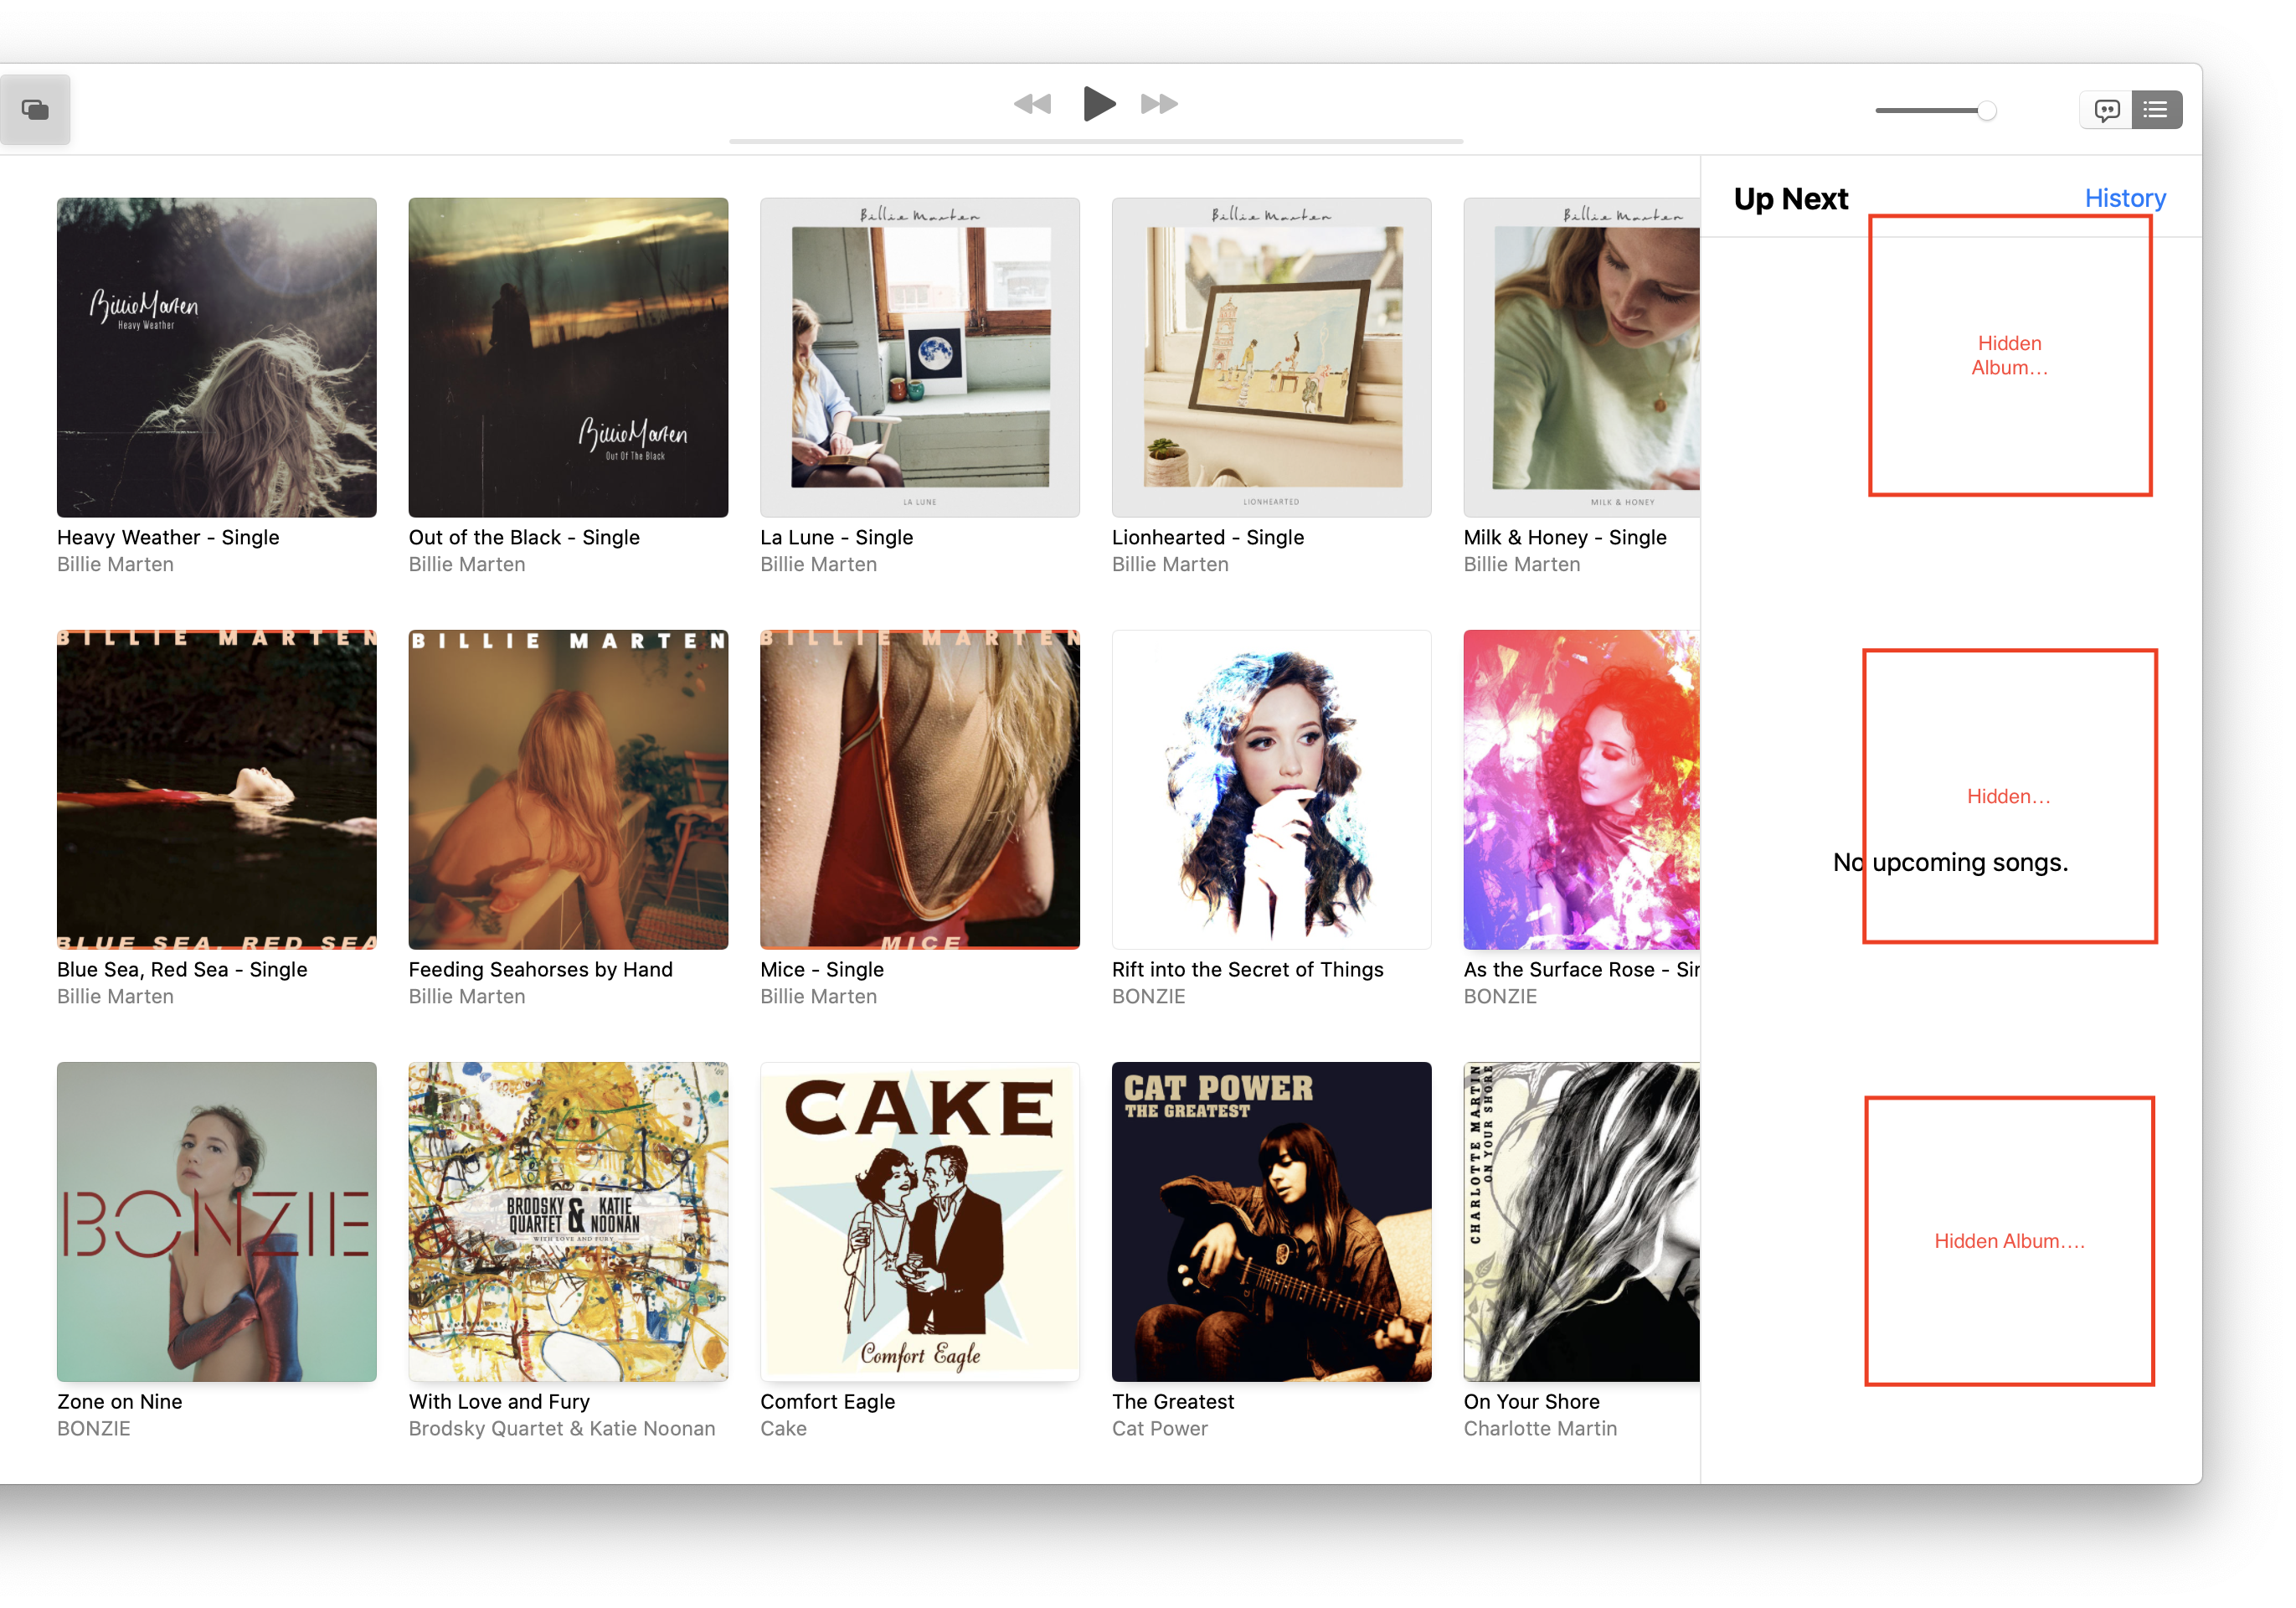Click the 'With Love and Fury' title
This screenshot has height=1608, width=2296.
pyautogui.click(x=499, y=1401)
